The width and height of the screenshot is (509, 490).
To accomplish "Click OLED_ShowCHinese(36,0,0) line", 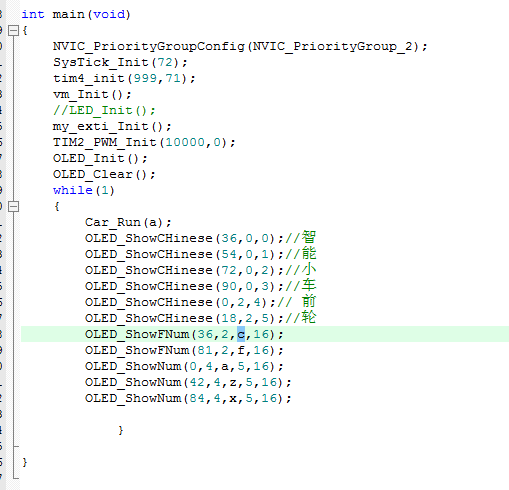I will pyautogui.click(x=201, y=238).
